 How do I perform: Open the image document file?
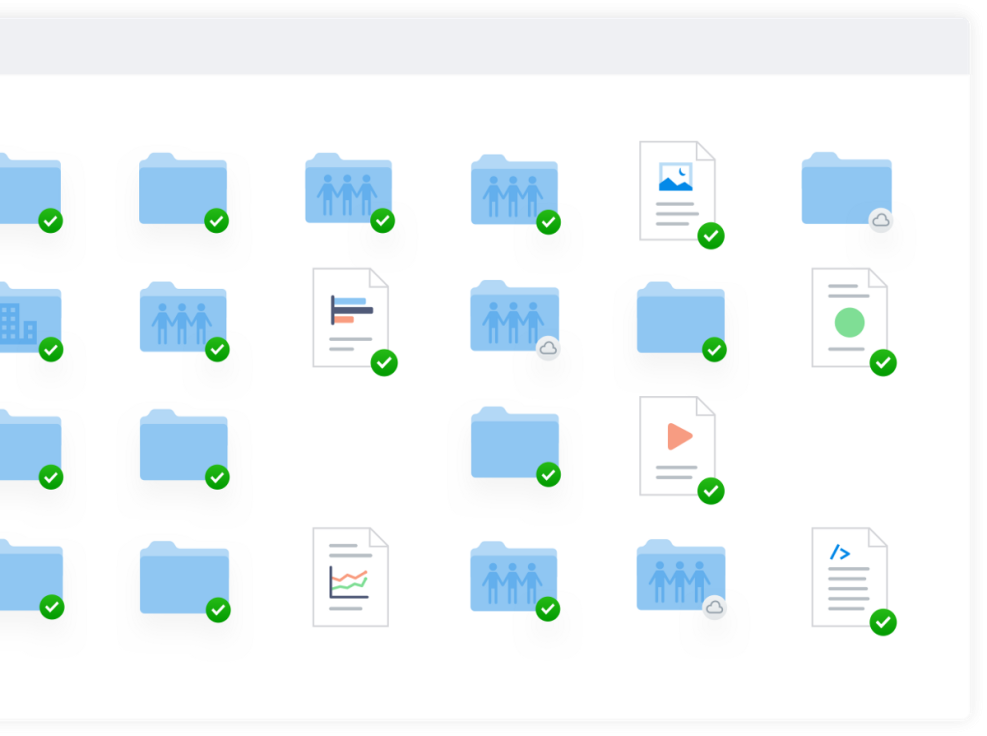pyautogui.click(x=677, y=190)
